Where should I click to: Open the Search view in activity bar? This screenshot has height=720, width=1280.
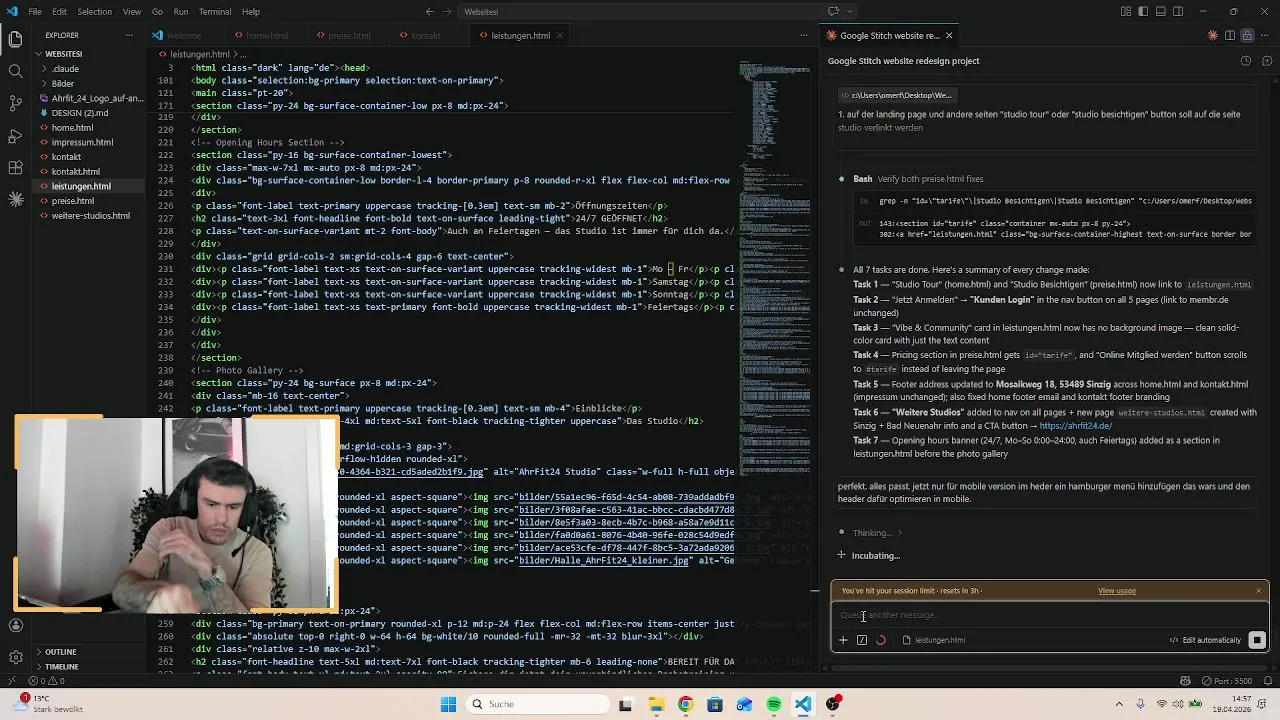[x=15, y=72]
